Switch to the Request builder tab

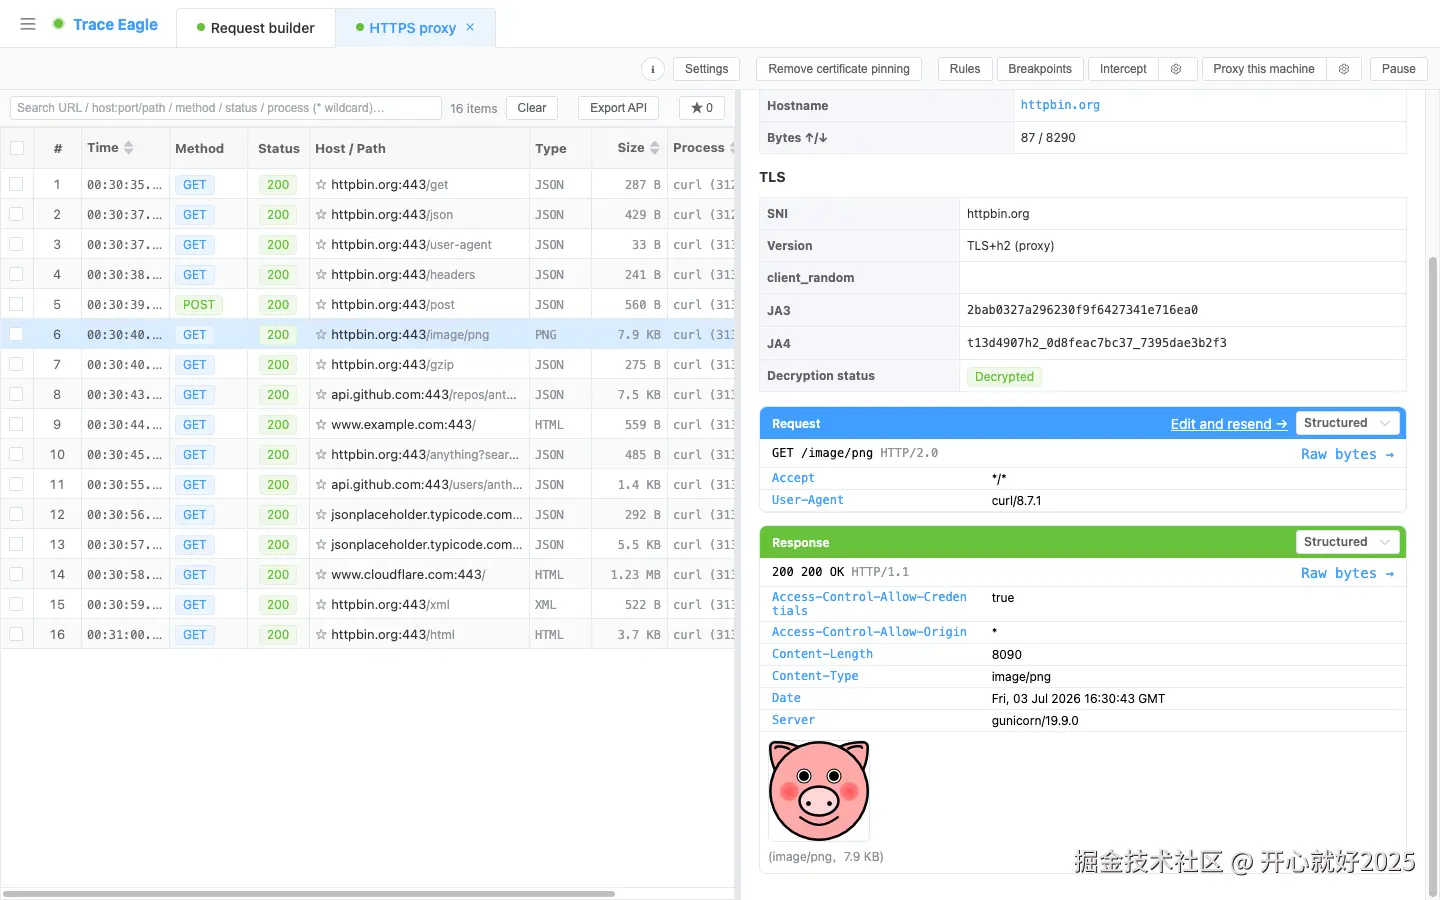[x=256, y=28]
